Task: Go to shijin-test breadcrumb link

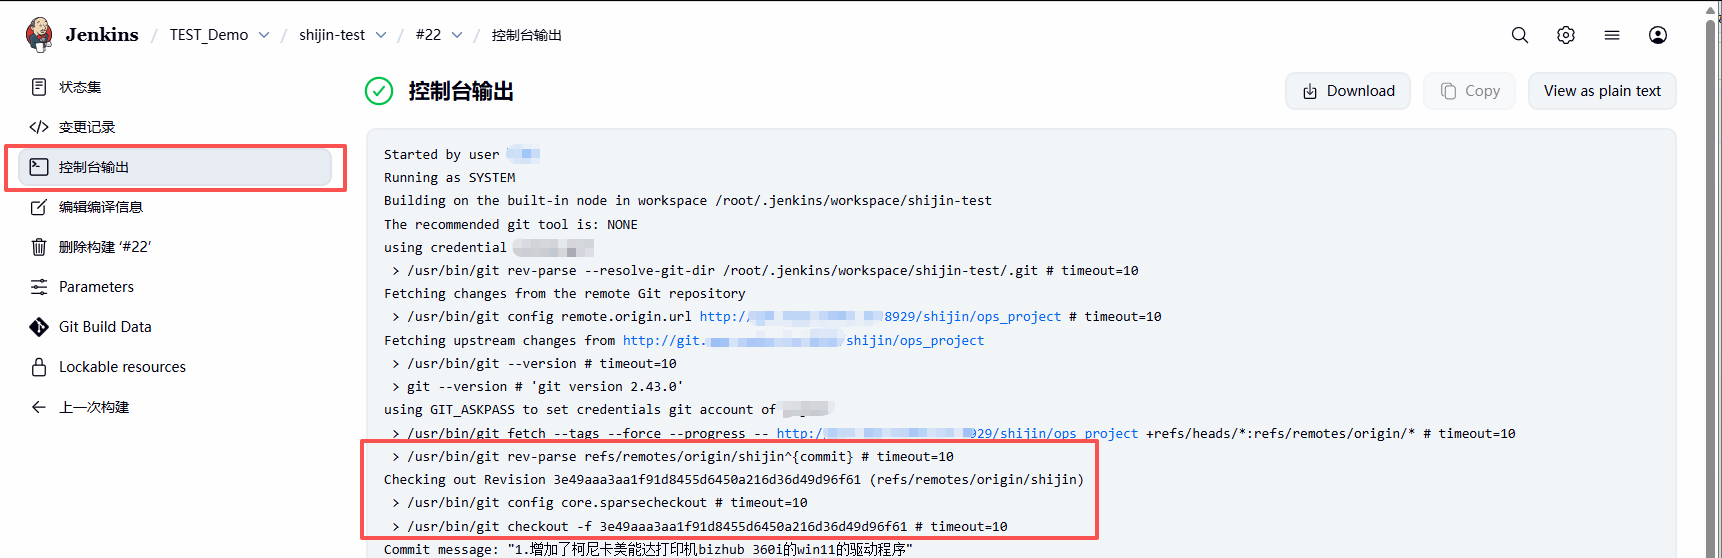Action: (332, 35)
